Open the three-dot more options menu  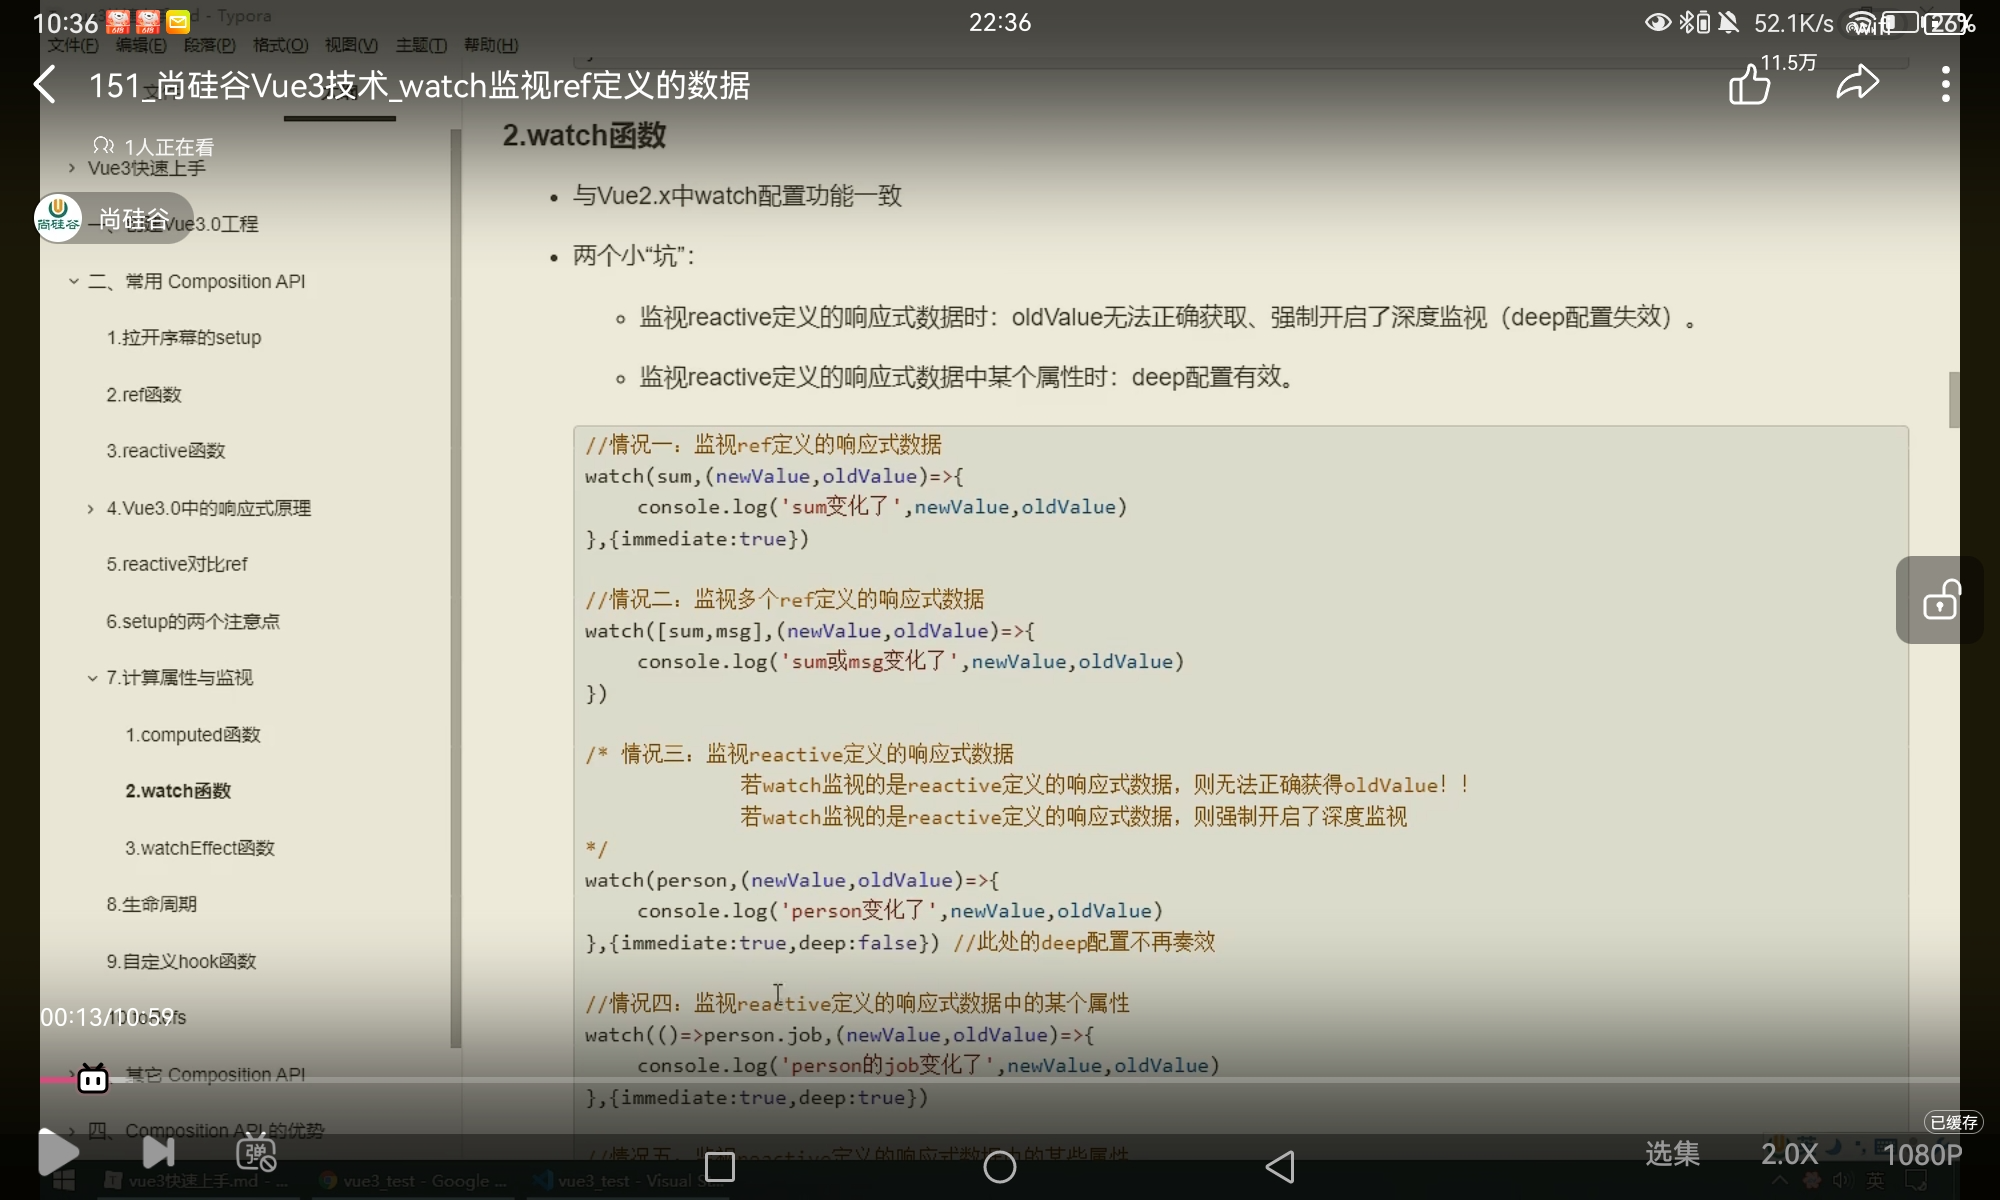coord(1945,84)
